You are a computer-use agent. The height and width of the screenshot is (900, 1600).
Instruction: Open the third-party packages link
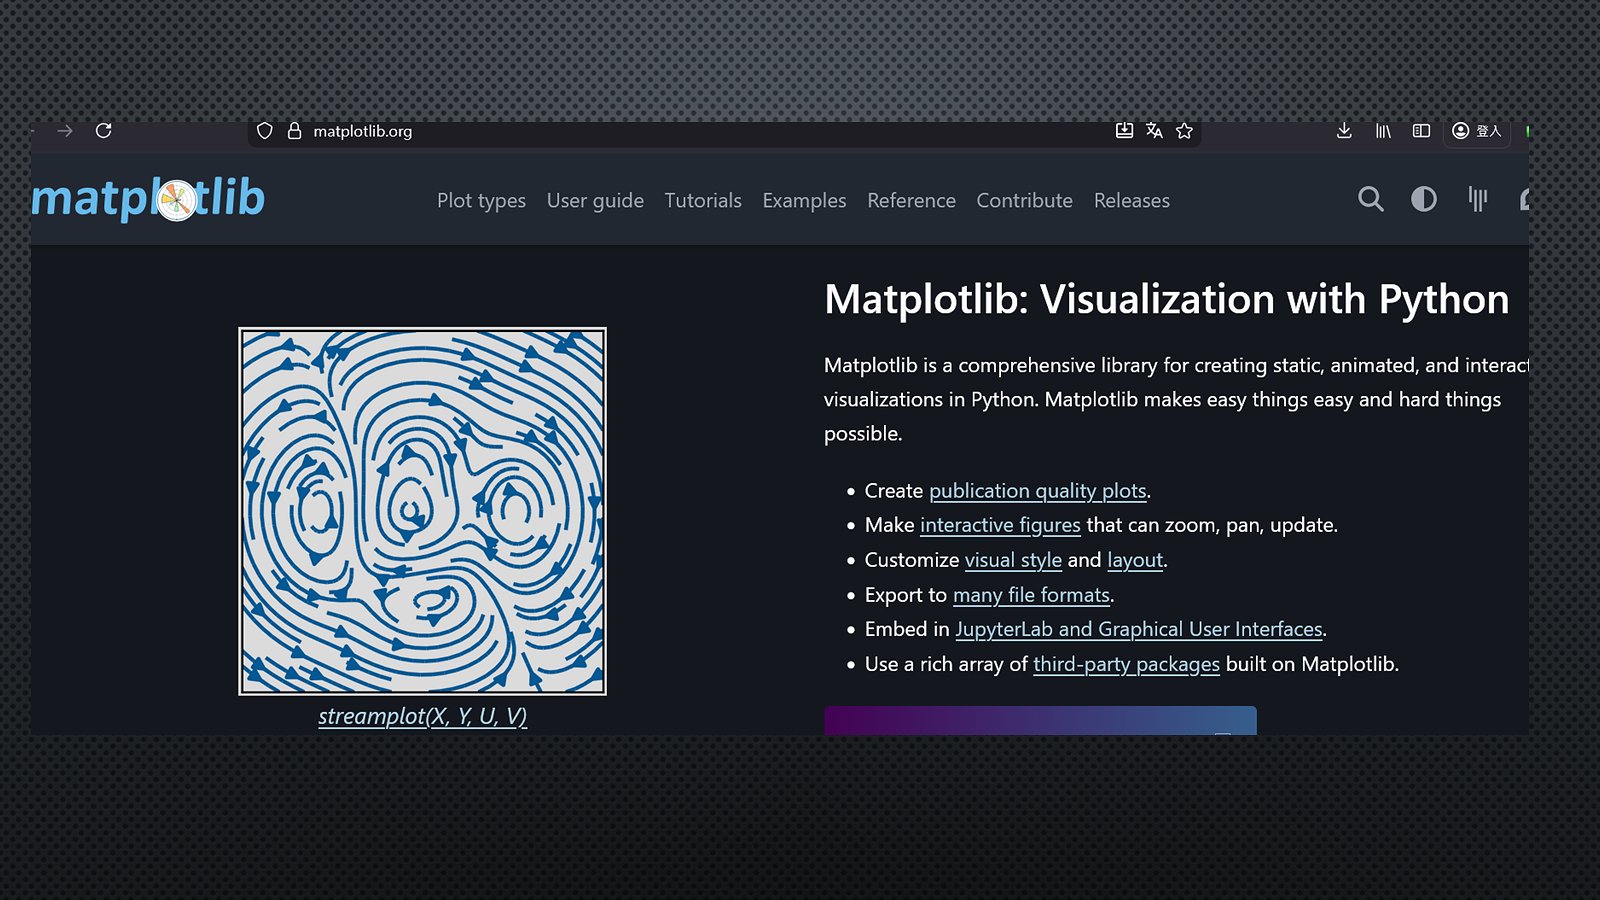click(1126, 664)
